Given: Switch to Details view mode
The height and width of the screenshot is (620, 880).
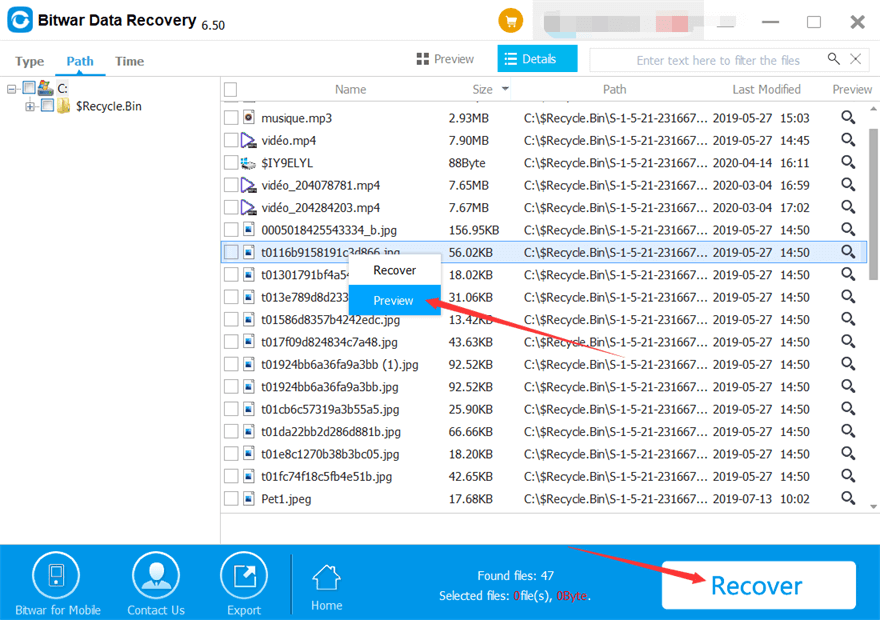Looking at the screenshot, I should (x=537, y=59).
